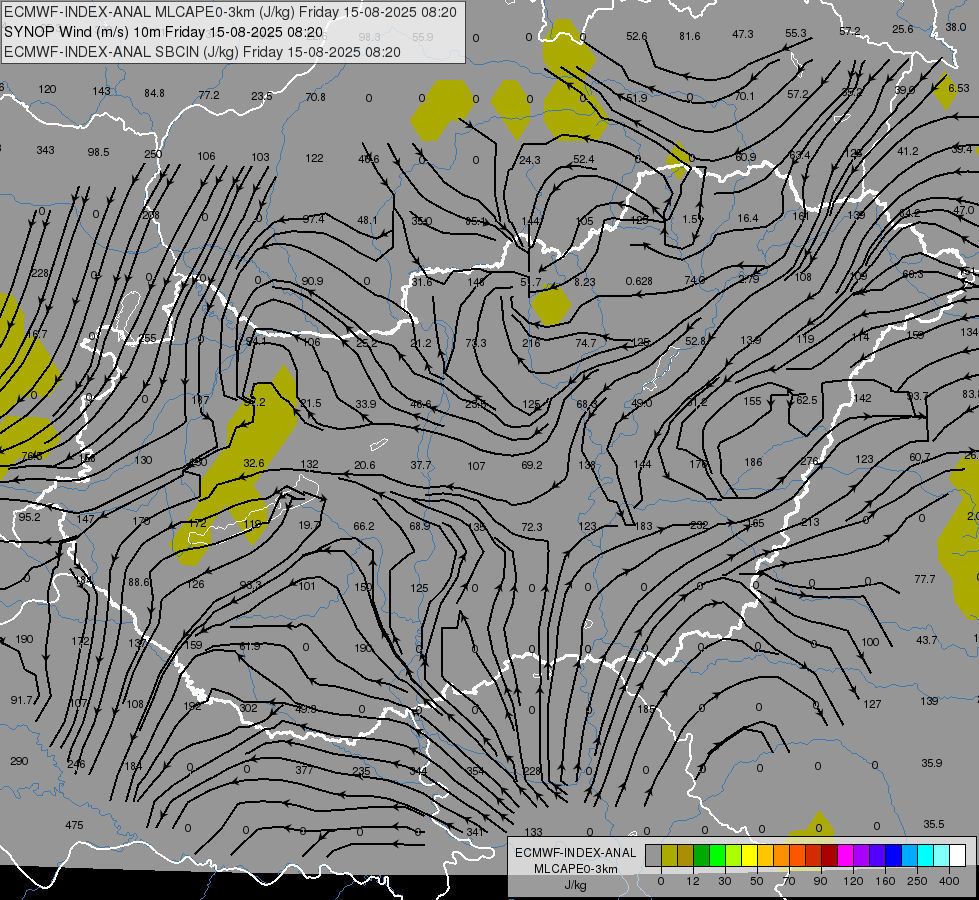979x900 pixels.
Task: Click the map value '77.2'
Action: (x=209, y=95)
